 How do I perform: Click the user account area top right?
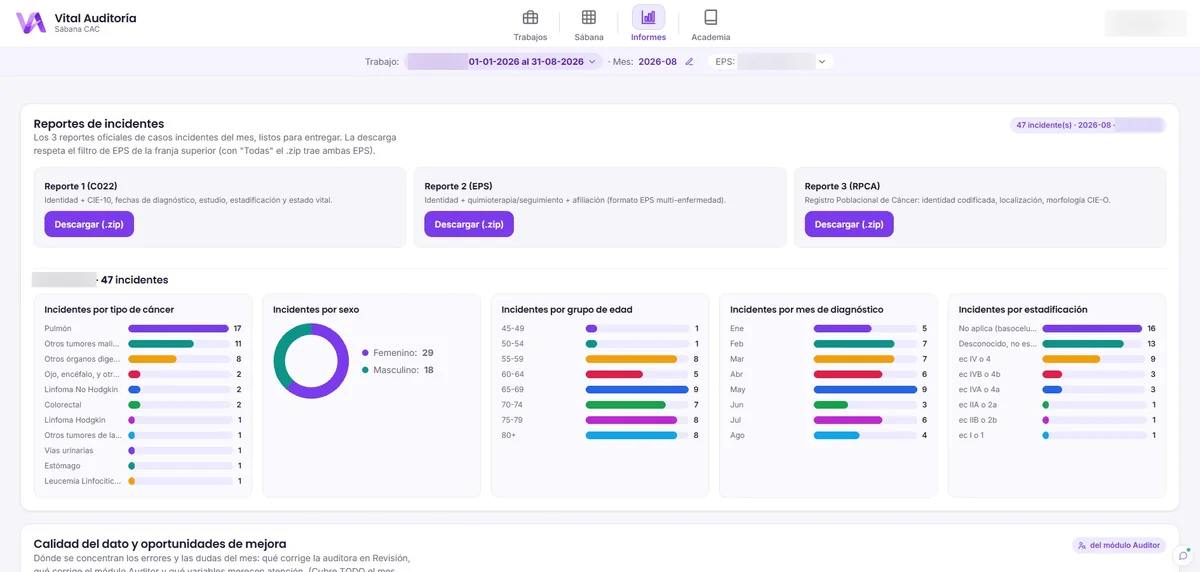point(1144,23)
